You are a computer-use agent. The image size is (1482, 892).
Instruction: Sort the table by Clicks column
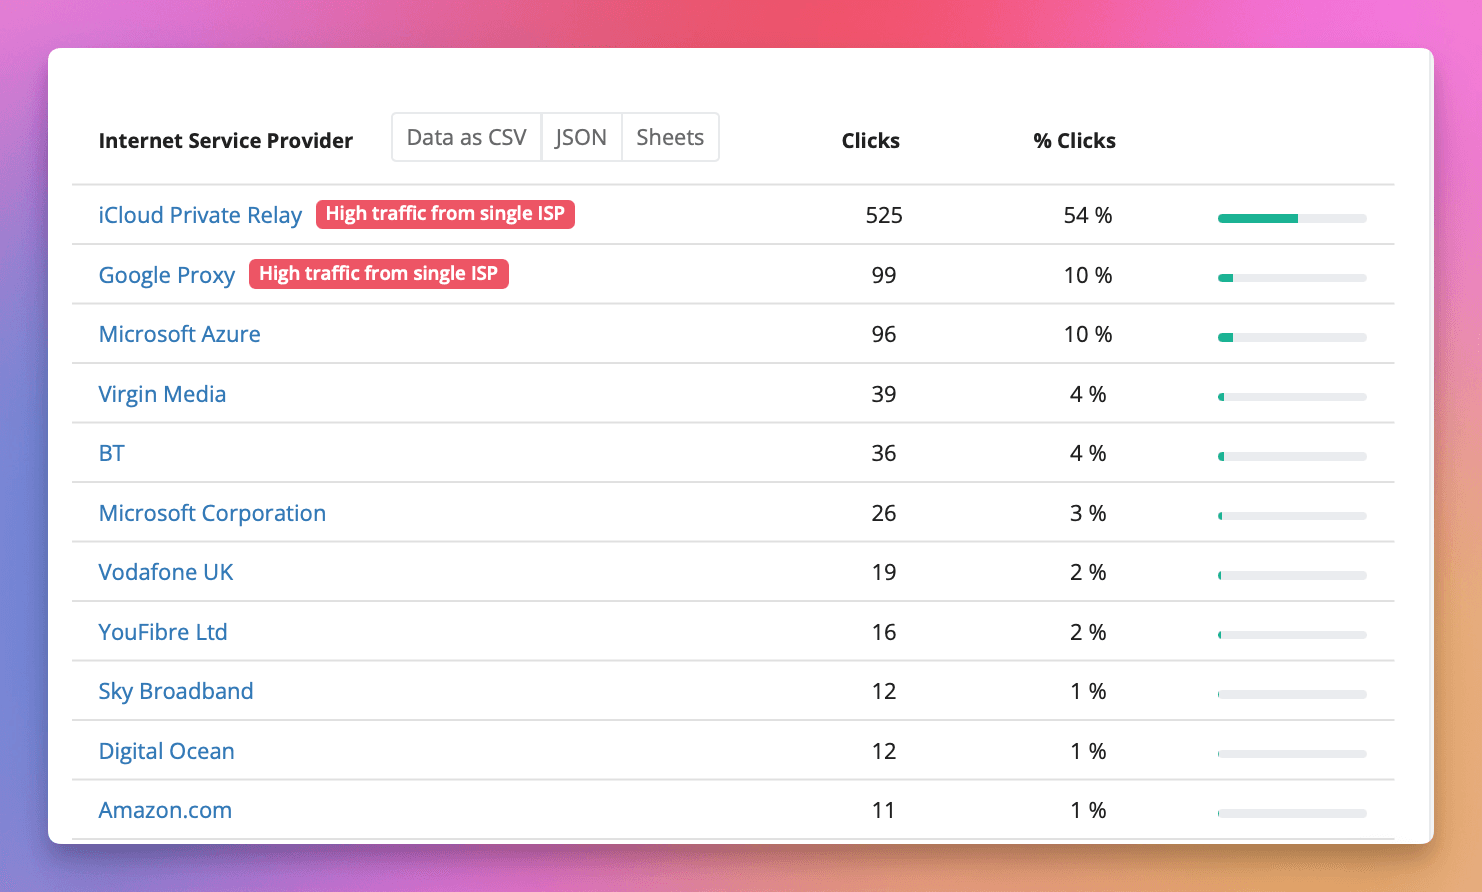coord(869,140)
